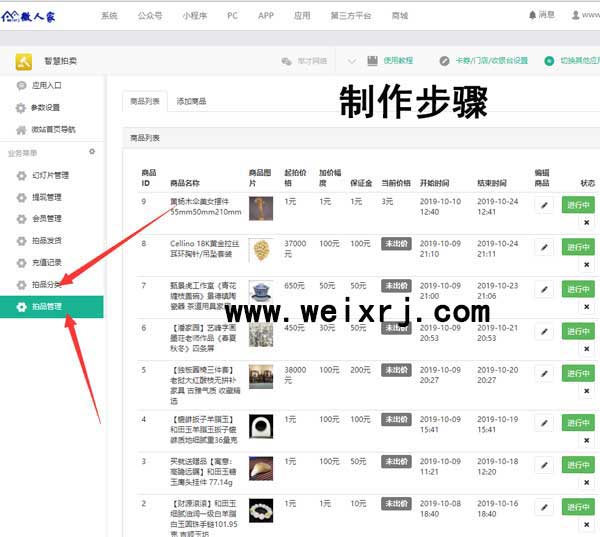Switch to the PC top menu

[x=232, y=16]
